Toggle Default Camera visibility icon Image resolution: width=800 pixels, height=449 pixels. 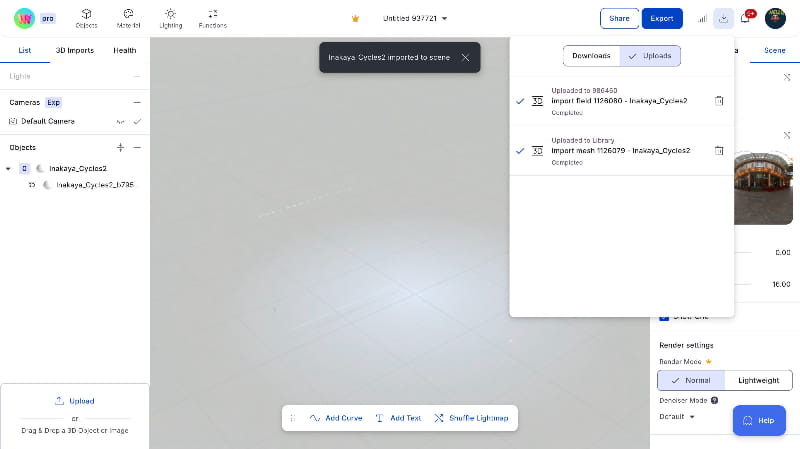[x=120, y=121]
